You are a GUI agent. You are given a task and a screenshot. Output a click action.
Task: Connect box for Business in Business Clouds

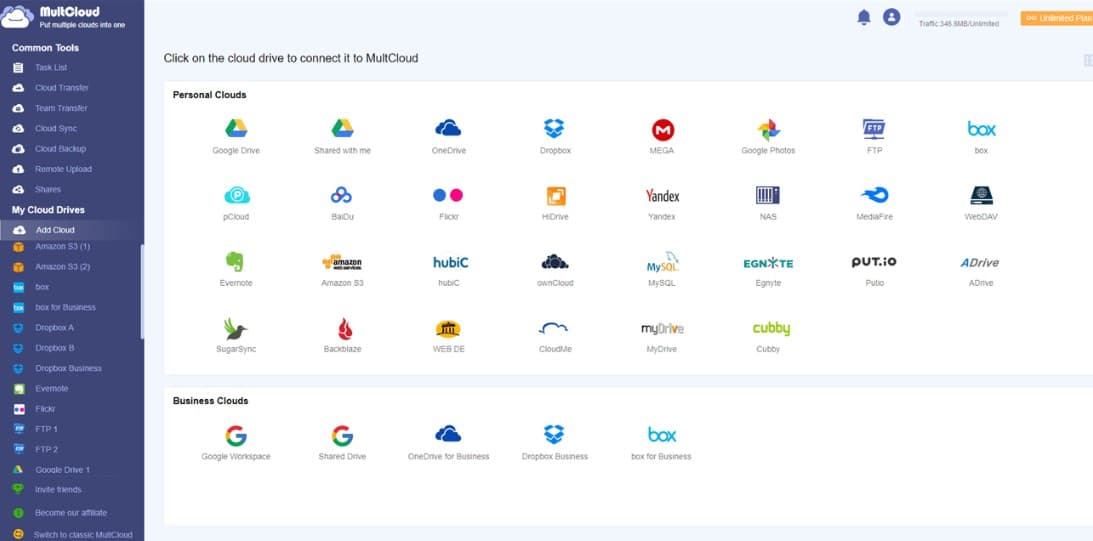pyautogui.click(x=662, y=443)
